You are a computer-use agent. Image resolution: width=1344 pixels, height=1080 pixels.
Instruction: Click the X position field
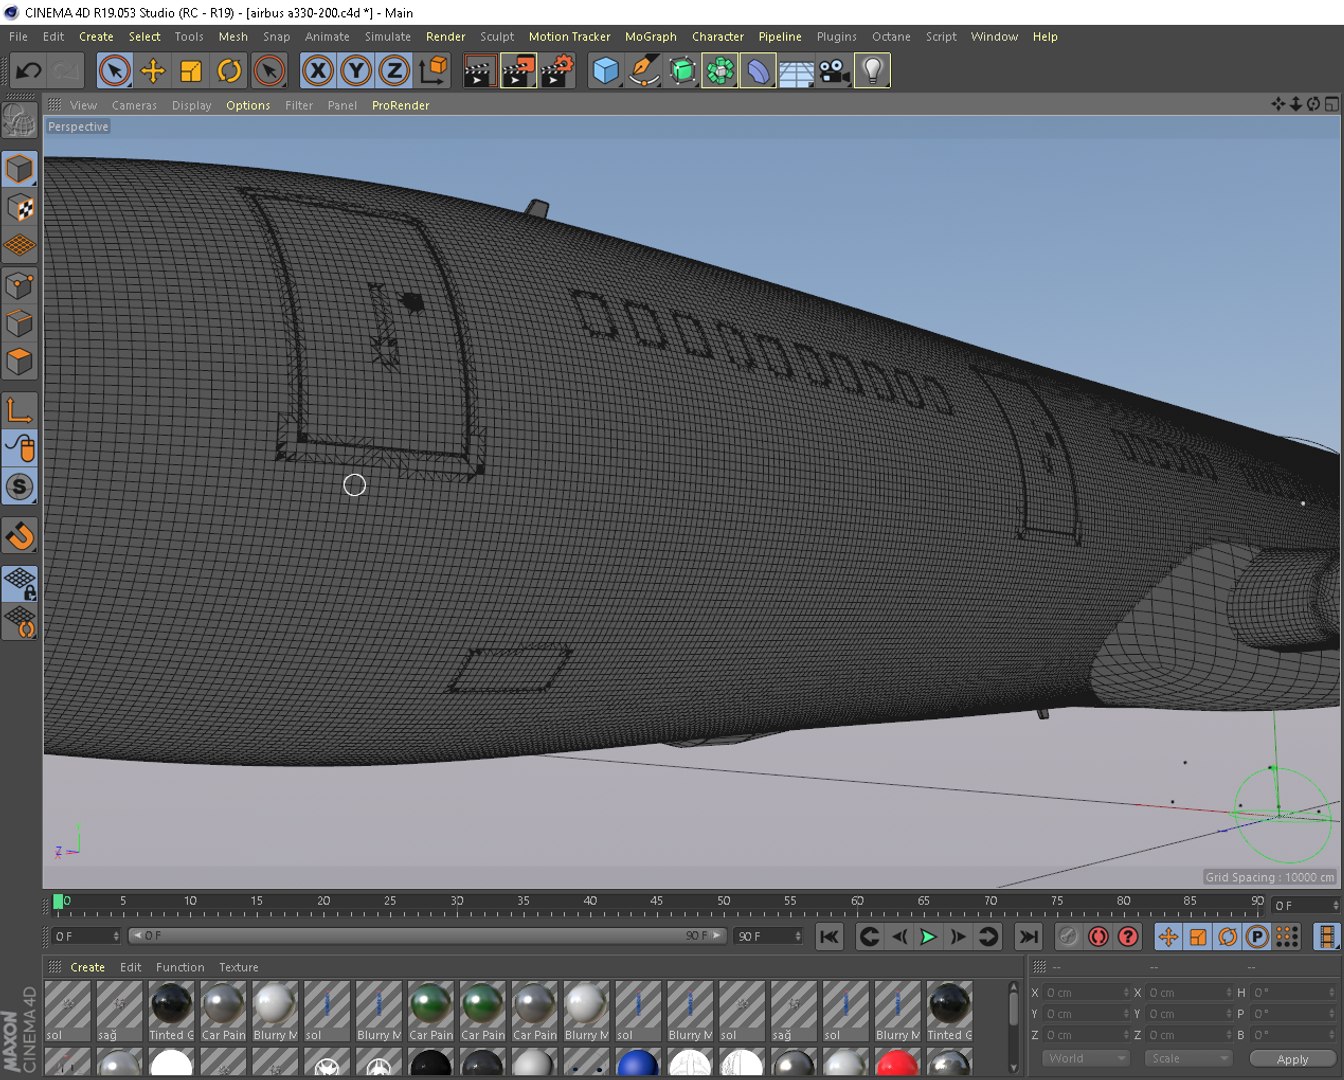click(1087, 993)
